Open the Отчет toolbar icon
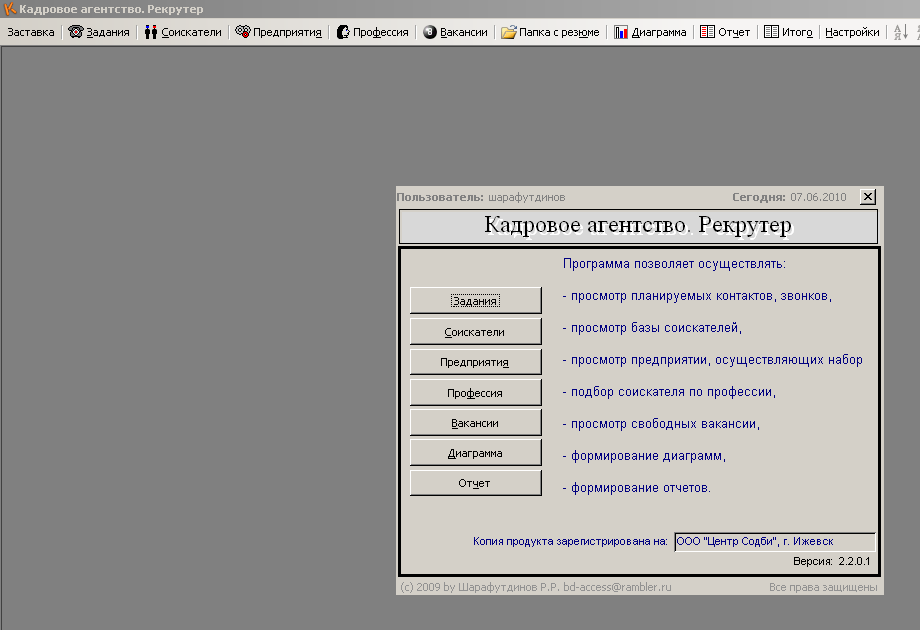This screenshot has height=630, width=920. pyautogui.click(x=726, y=31)
